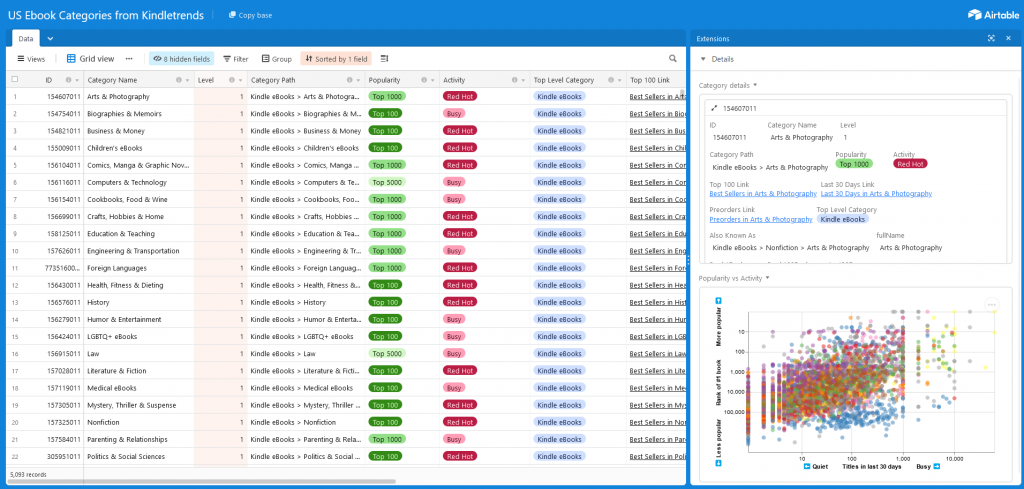Open the Activity column dropdown arrow
This screenshot has height=489, width=1024.
point(523,80)
